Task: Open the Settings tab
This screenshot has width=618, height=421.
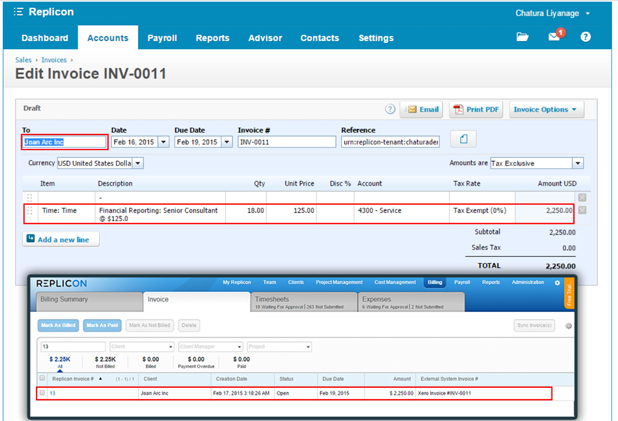Action: (x=376, y=38)
